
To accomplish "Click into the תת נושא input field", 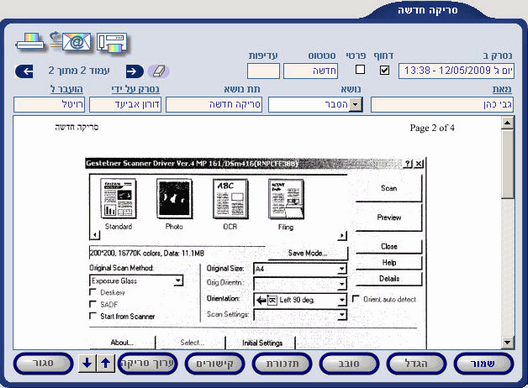I will coord(214,105).
